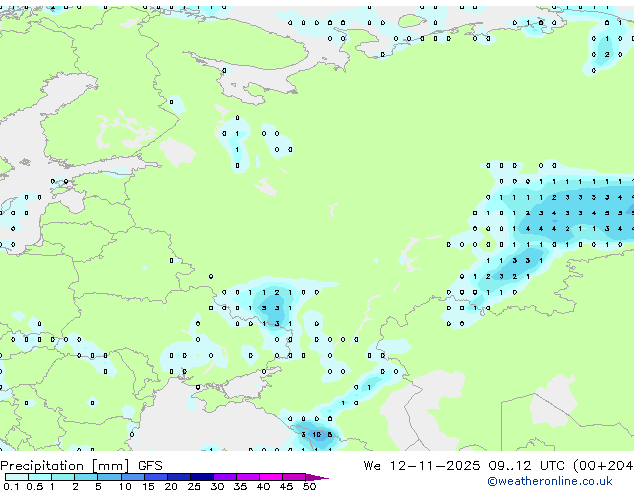Click the legend swatch between 45 and 50
The image size is (634, 490).
coord(294,477)
